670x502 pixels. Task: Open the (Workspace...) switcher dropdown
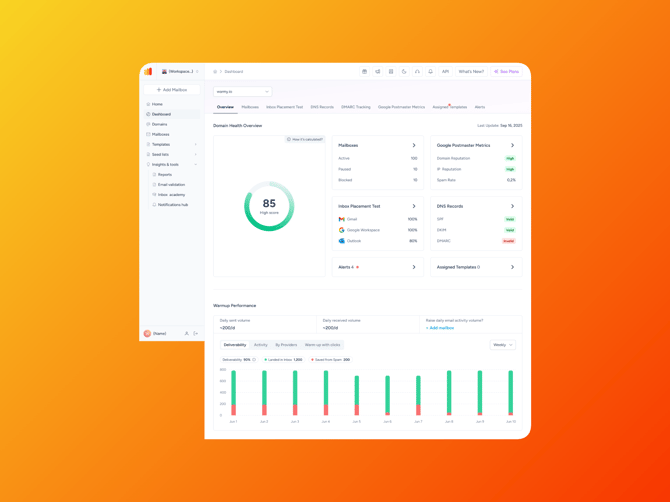click(180, 71)
